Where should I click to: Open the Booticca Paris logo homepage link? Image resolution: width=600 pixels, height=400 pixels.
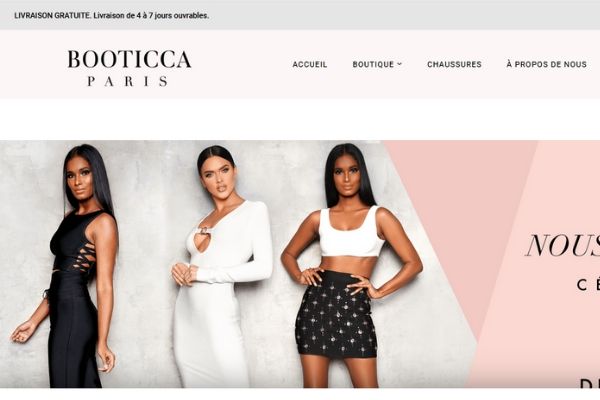pyautogui.click(x=129, y=68)
